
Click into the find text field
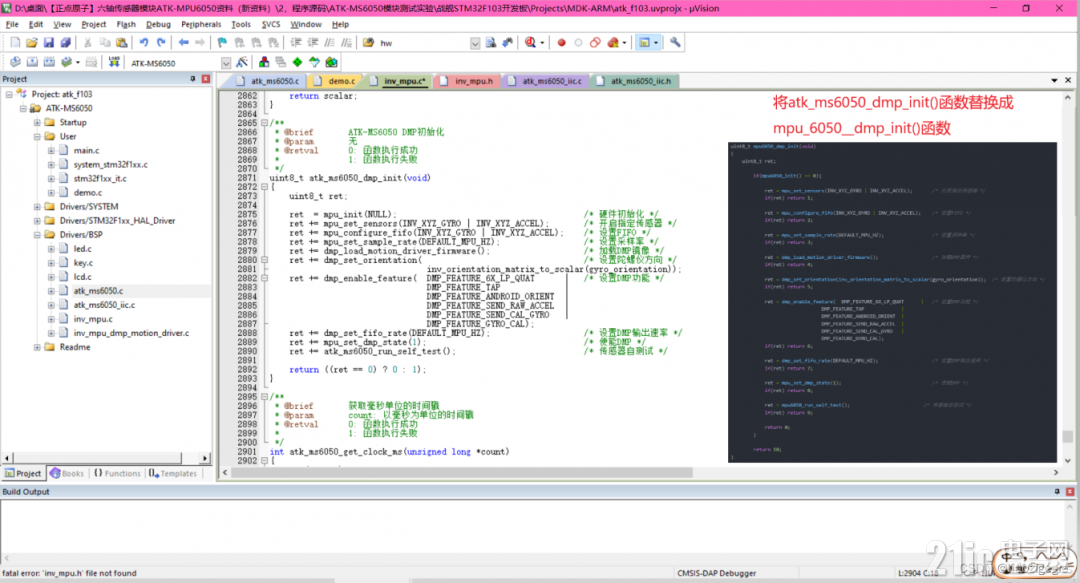click(x=424, y=43)
